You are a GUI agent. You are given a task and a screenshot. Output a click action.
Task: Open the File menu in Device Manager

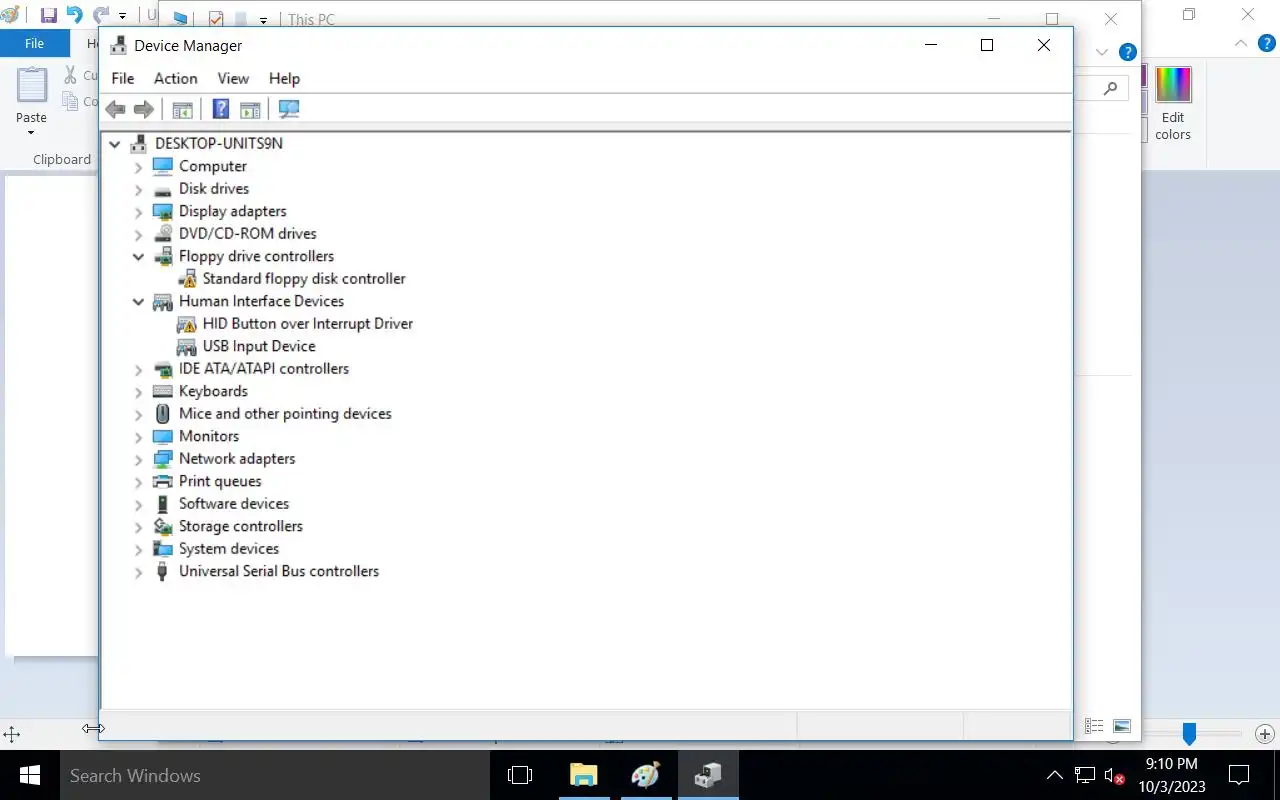[123, 78]
